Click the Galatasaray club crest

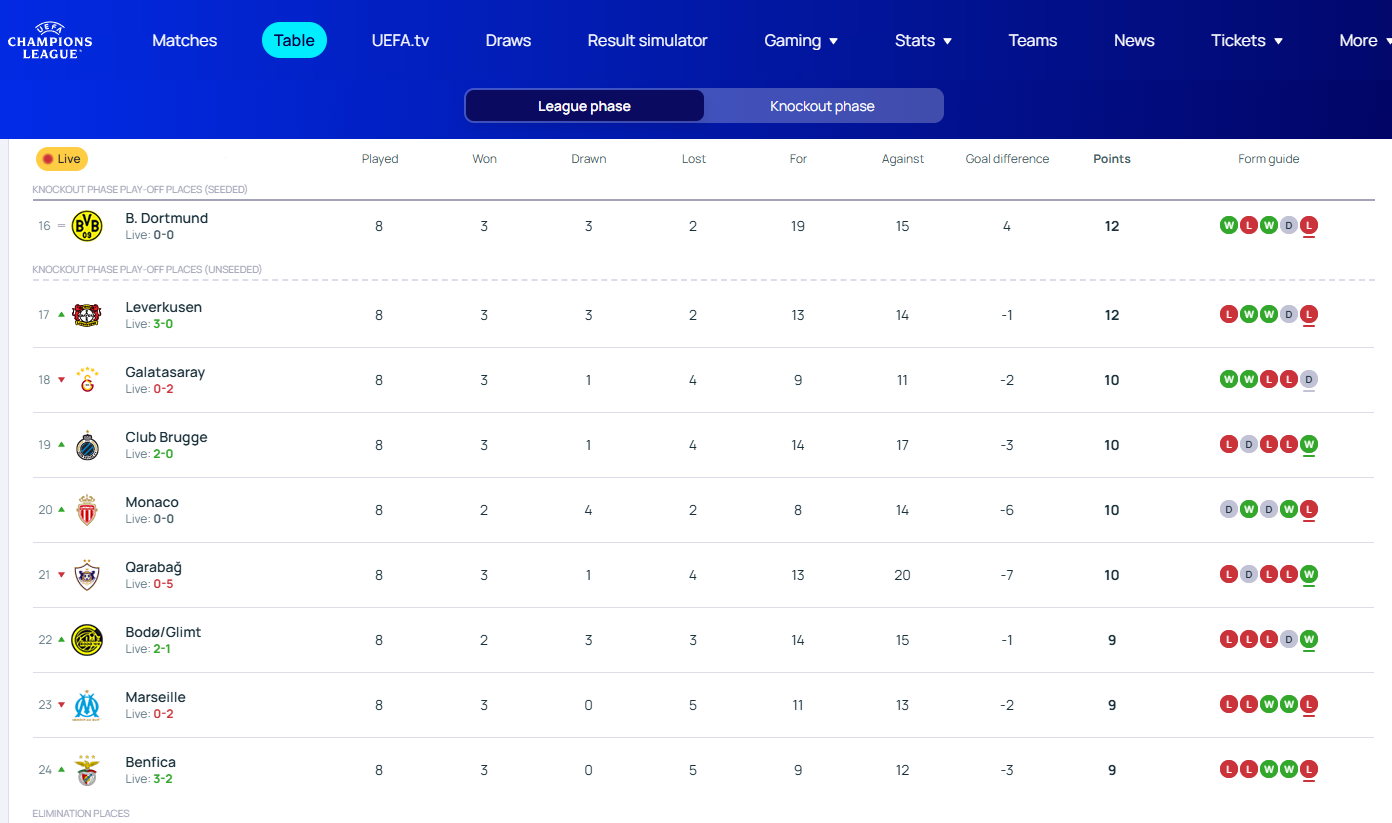[x=87, y=380]
